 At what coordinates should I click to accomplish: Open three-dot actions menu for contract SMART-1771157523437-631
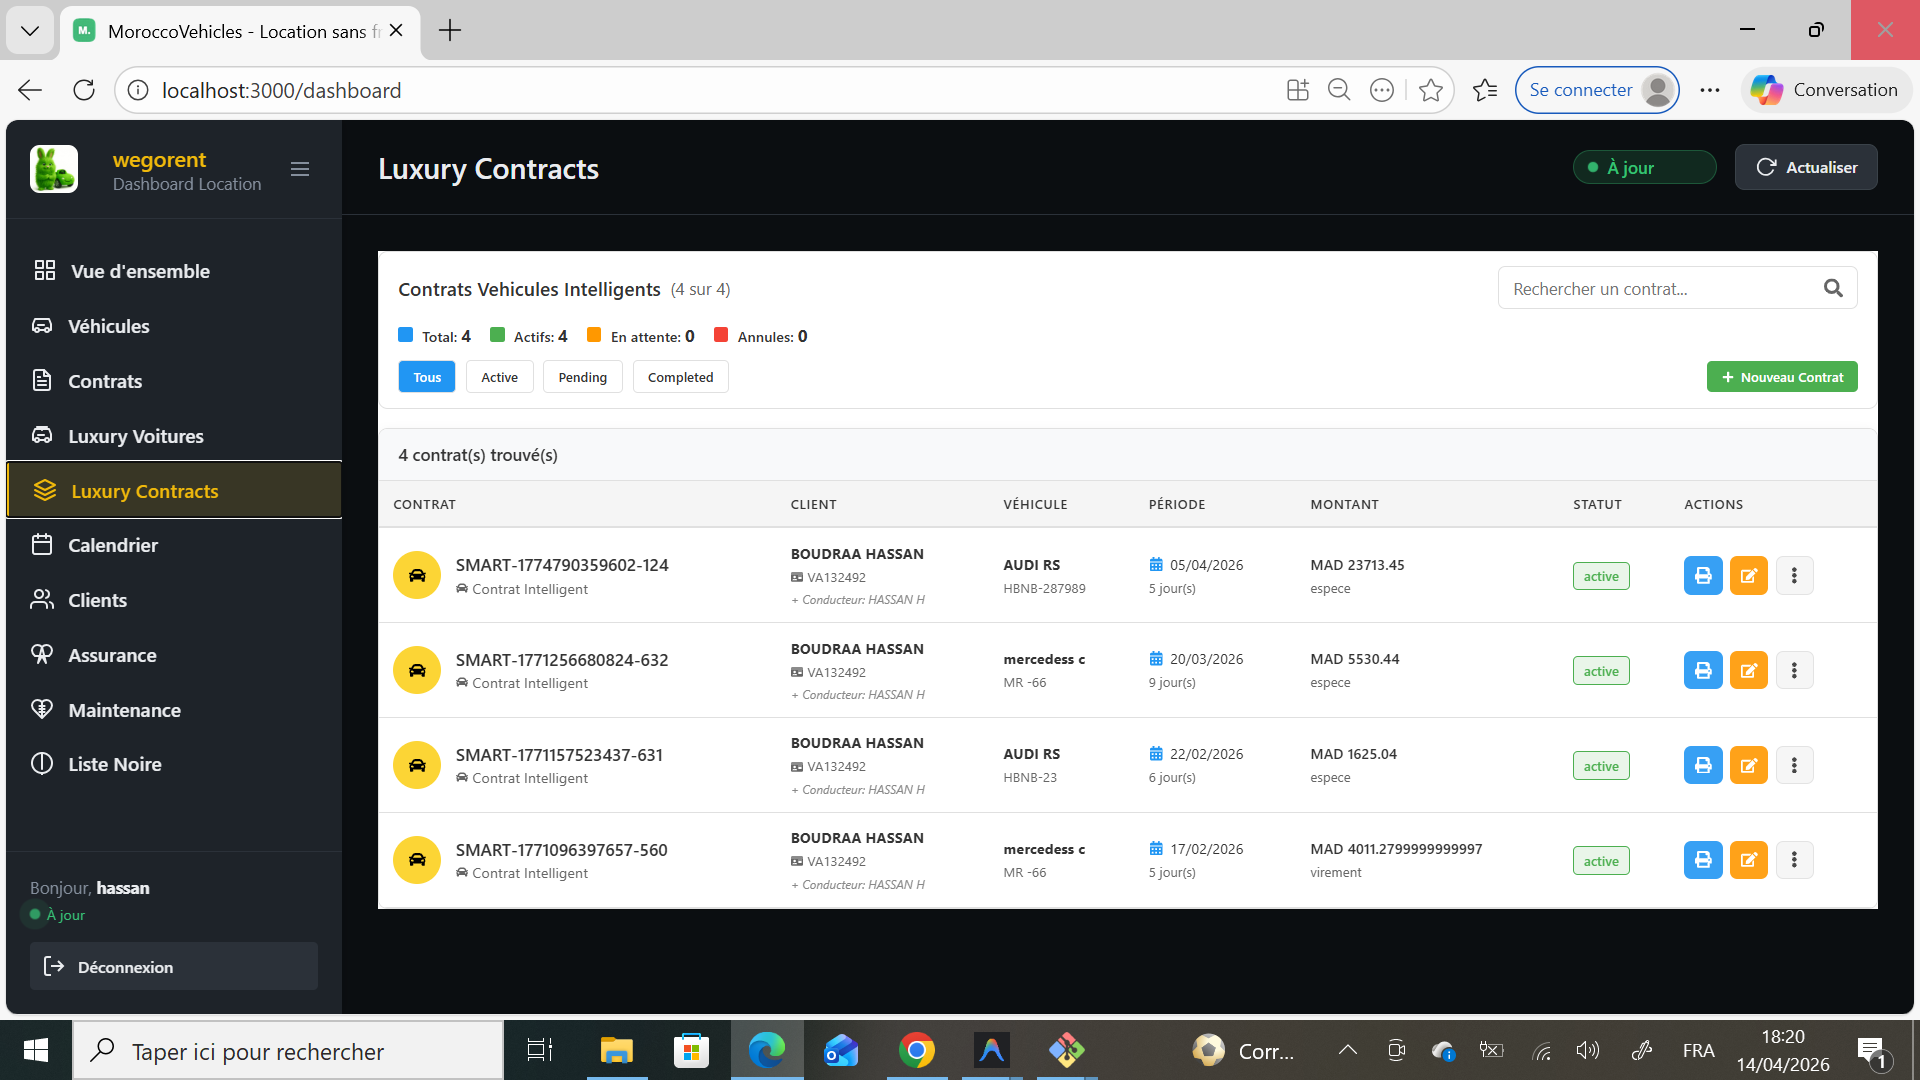click(1794, 766)
